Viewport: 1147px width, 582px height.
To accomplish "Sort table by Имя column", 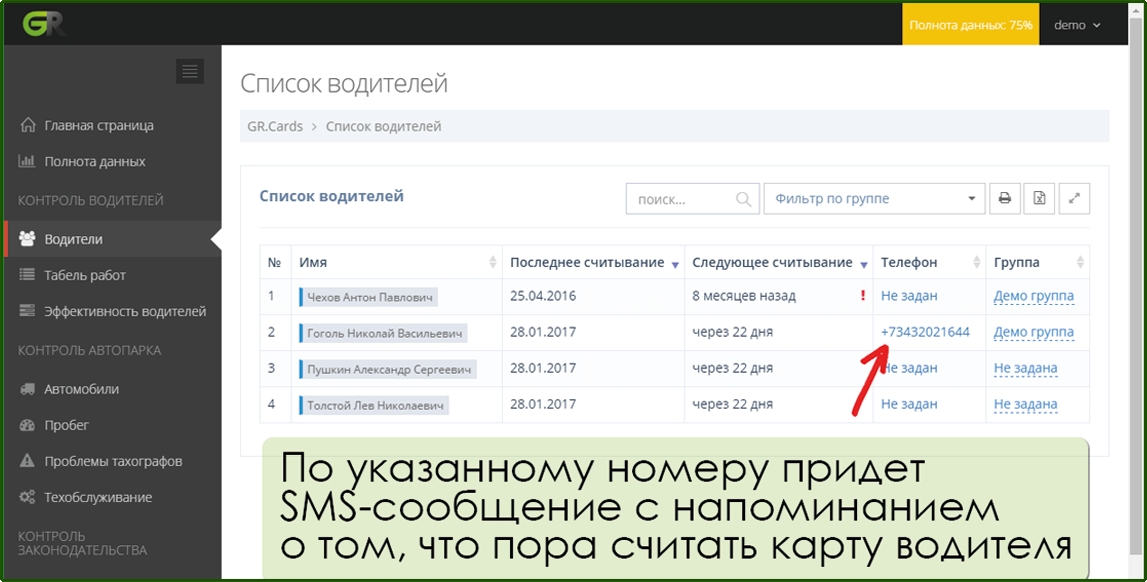I will tap(396, 262).
